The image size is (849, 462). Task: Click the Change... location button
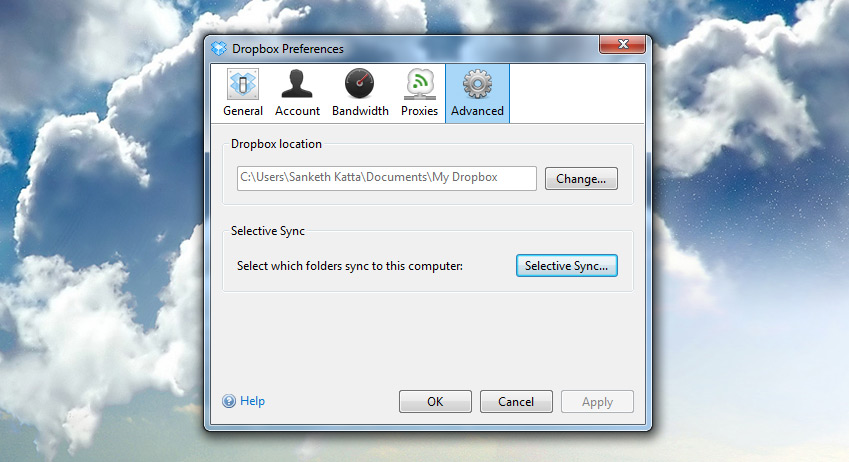point(581,179)
